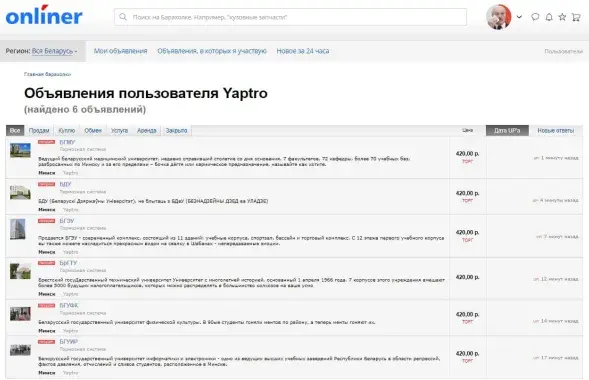Click 420,00 р. price in БрГТУ row

(x=467, y=277)
